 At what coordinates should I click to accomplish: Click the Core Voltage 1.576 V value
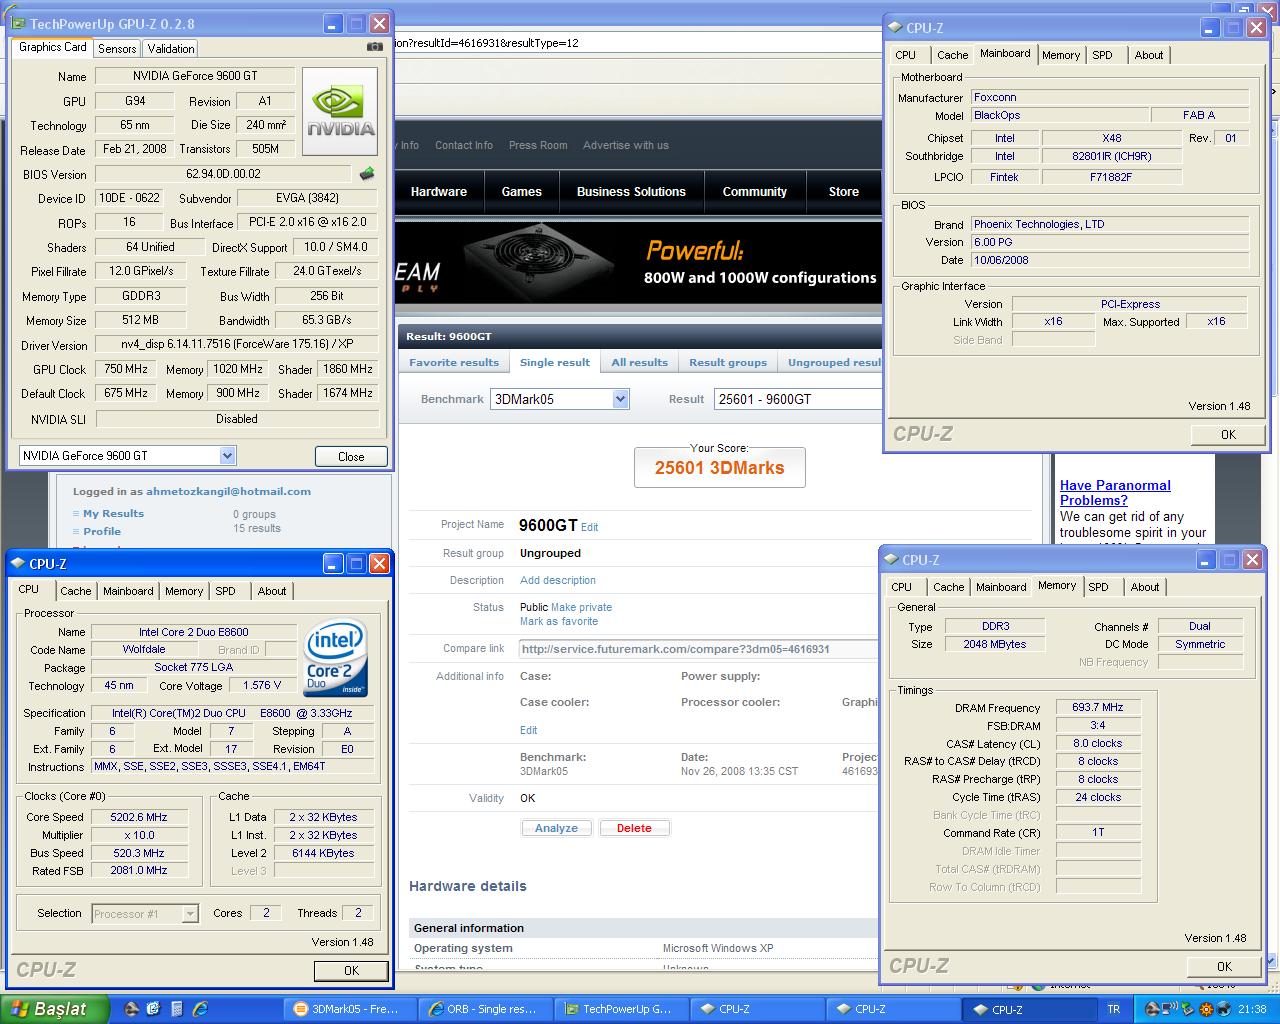(262, 685)
